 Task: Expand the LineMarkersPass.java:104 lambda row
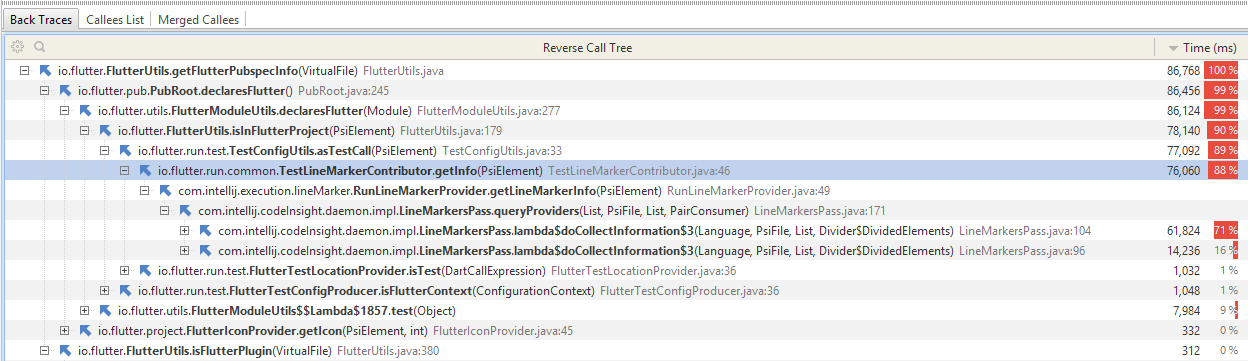point(185,231)
